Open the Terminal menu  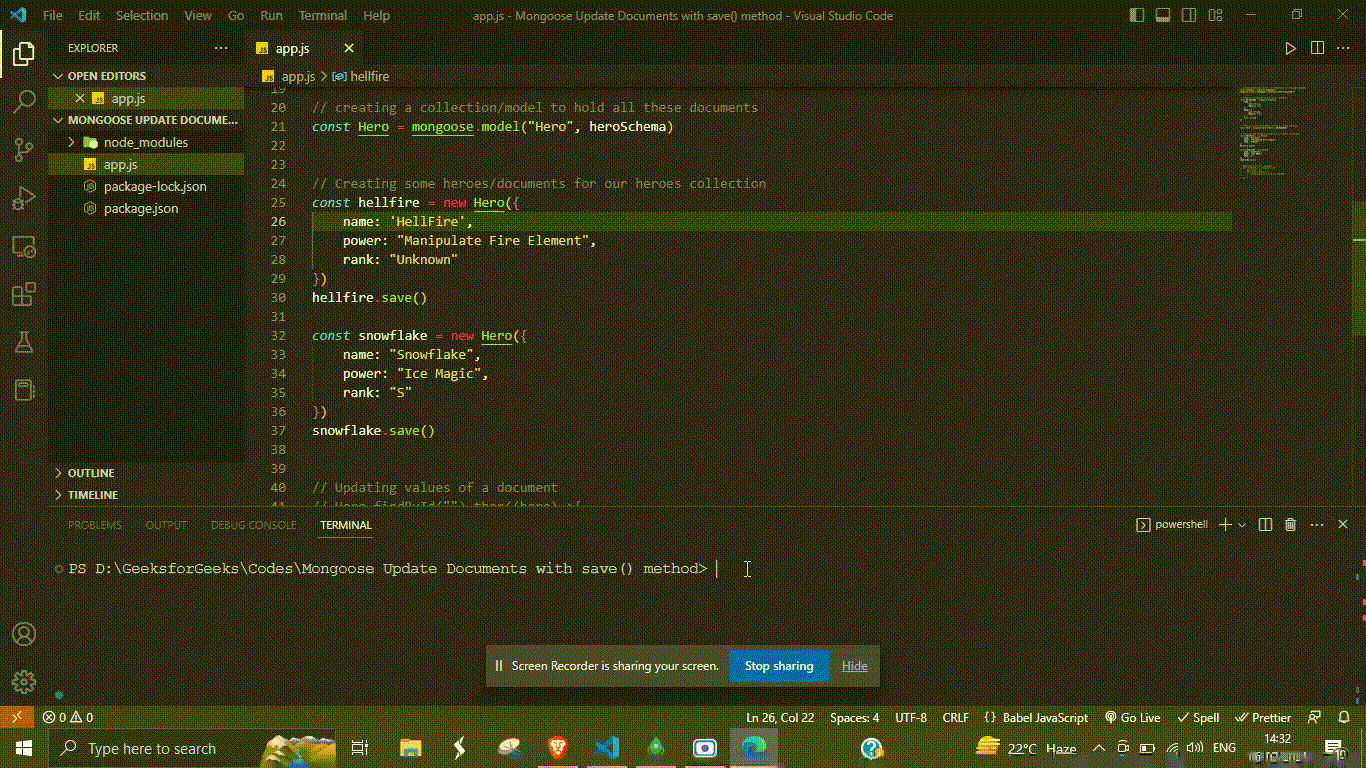coord(323,15)
